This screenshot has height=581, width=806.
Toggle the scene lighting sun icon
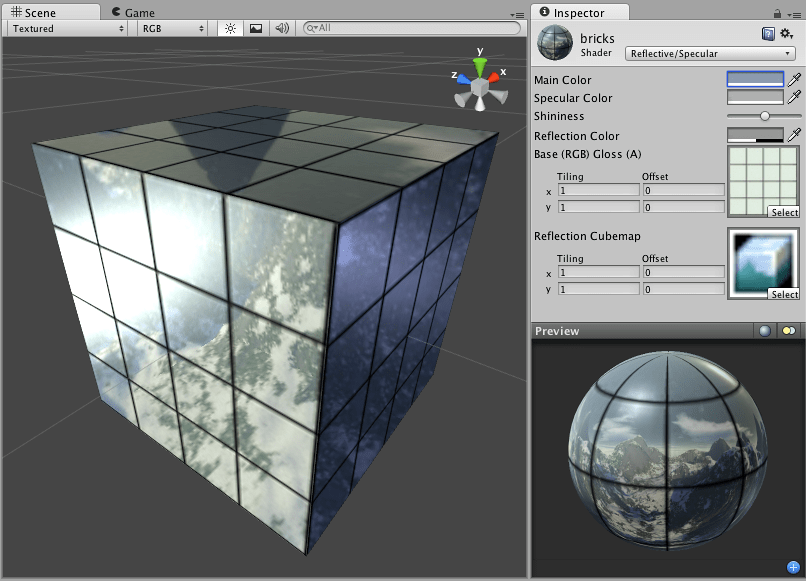(x=229, y=29)
